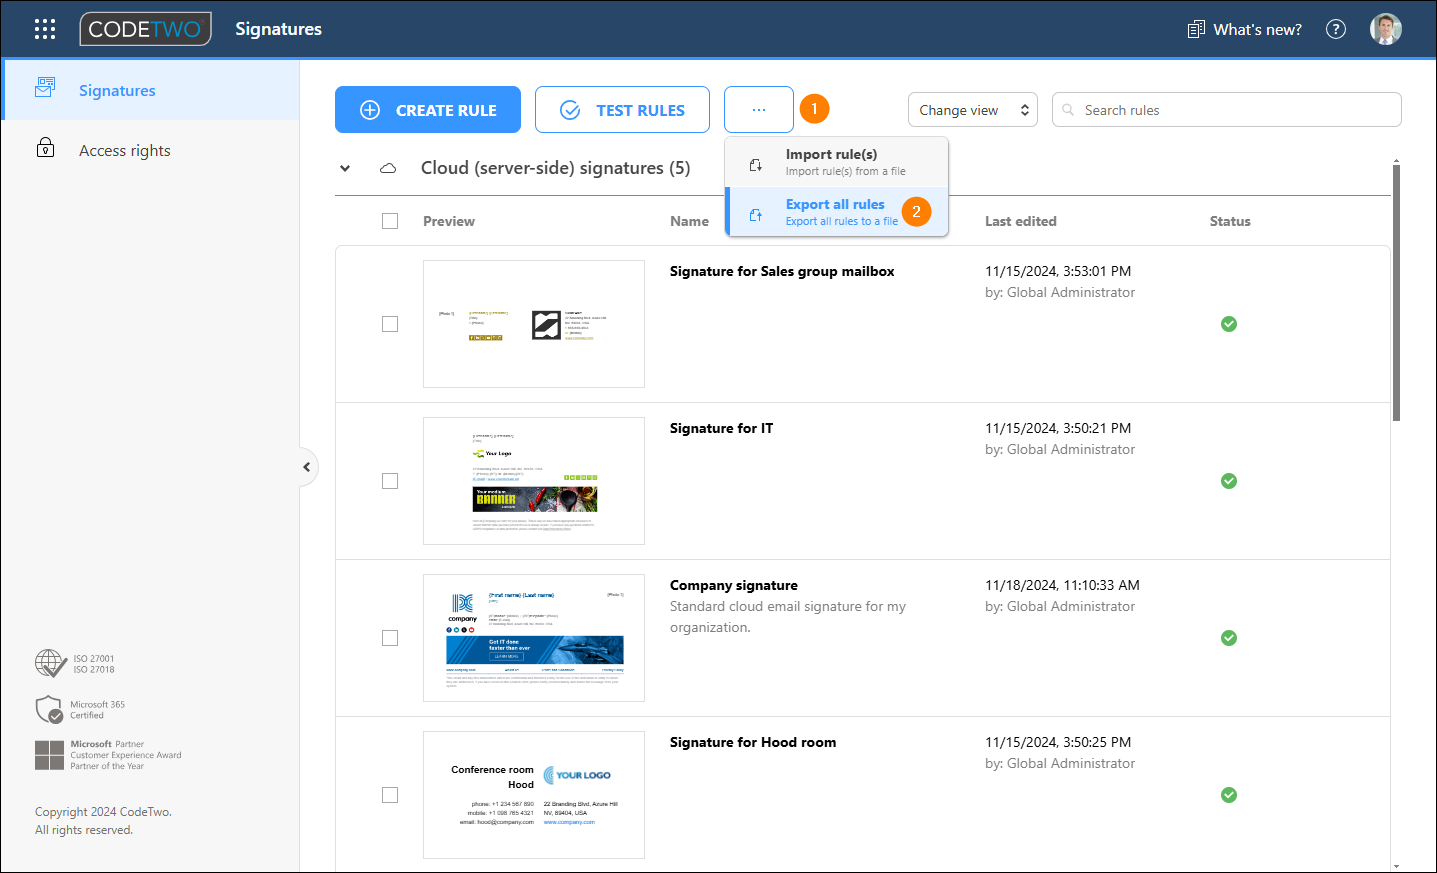Check the Sales group mailbox signature row
This screenshot has height=873, width=1437.
tap(390, 324)
